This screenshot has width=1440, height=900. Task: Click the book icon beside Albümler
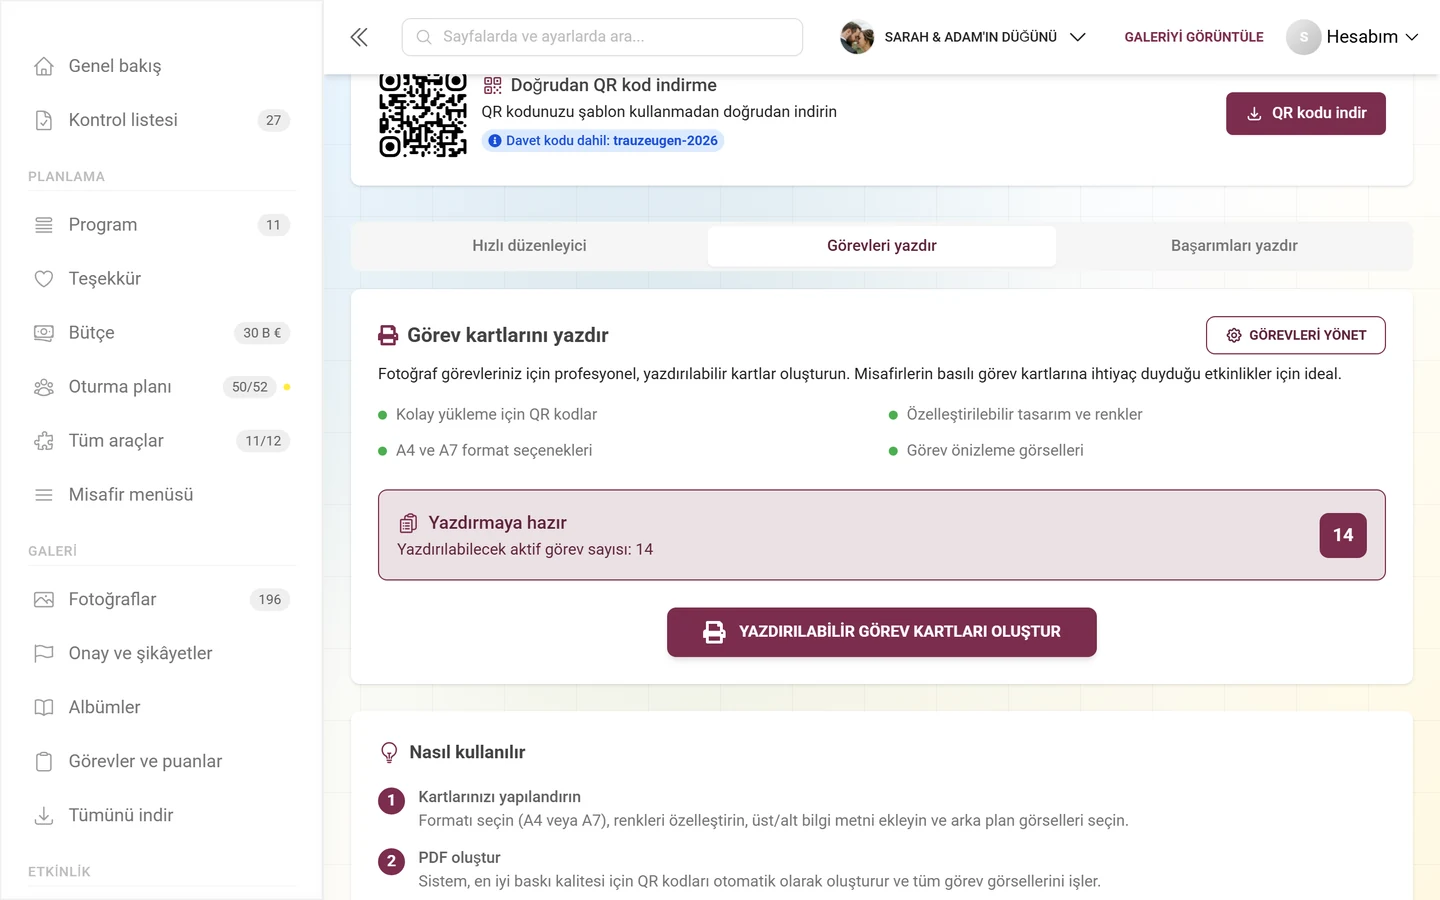point(44,708)
